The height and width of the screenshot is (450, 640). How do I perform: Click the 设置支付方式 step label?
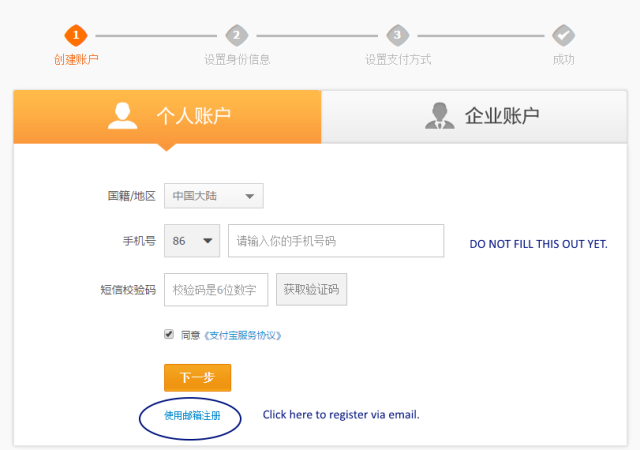coord(398,60)
